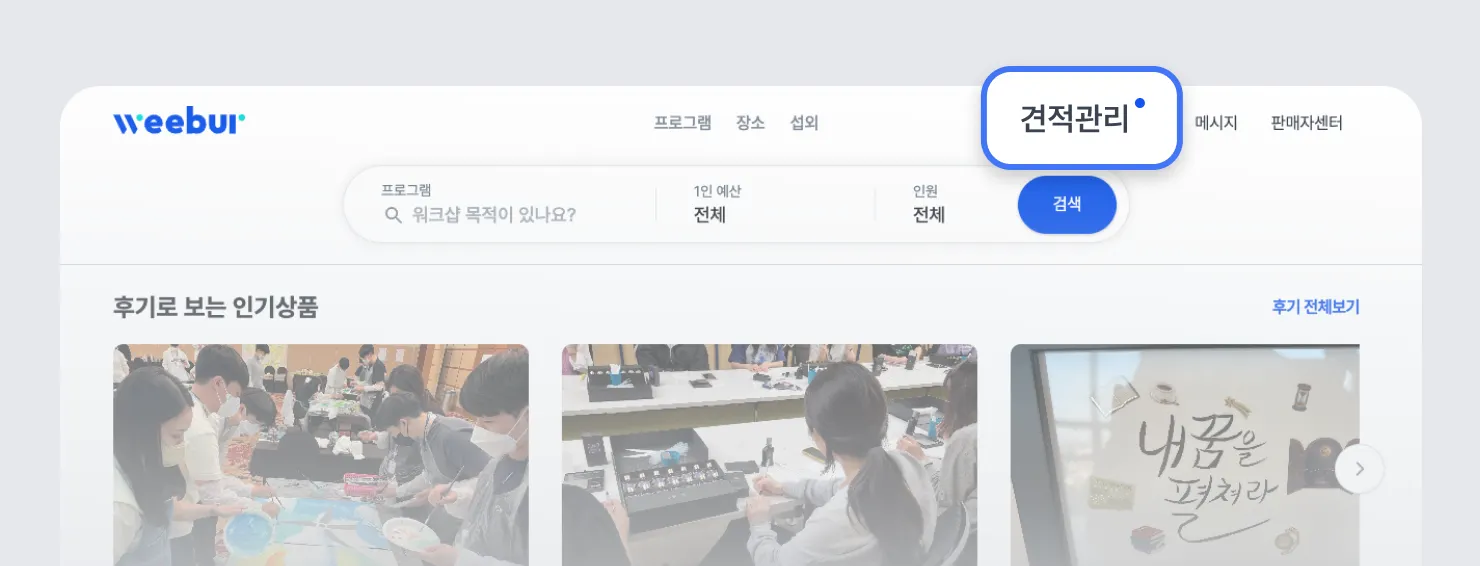The height and width of the screenshot is (566, 1480).
Task: Open the 후기 전체보기 link
Action: tap(1315, 307)
